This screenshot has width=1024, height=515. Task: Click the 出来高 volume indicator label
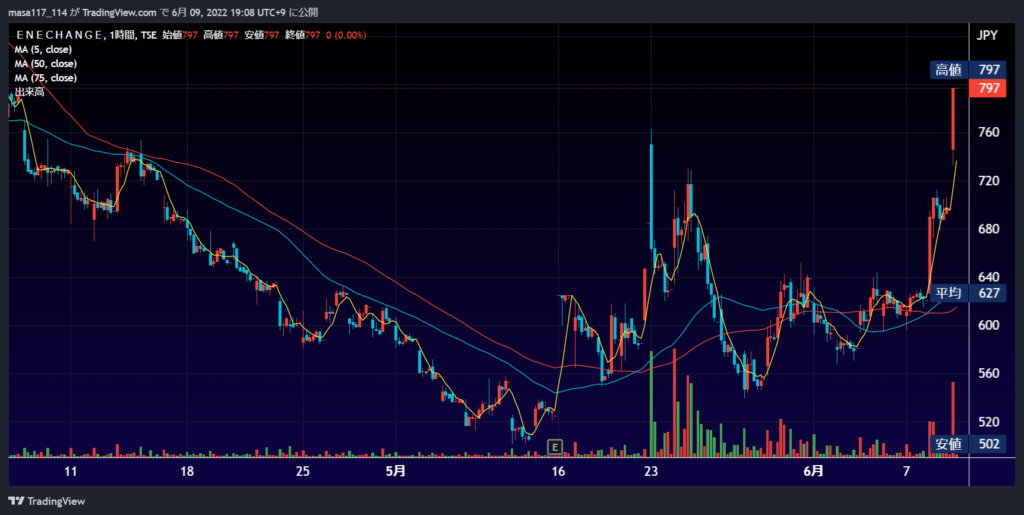tap(29, 92)
